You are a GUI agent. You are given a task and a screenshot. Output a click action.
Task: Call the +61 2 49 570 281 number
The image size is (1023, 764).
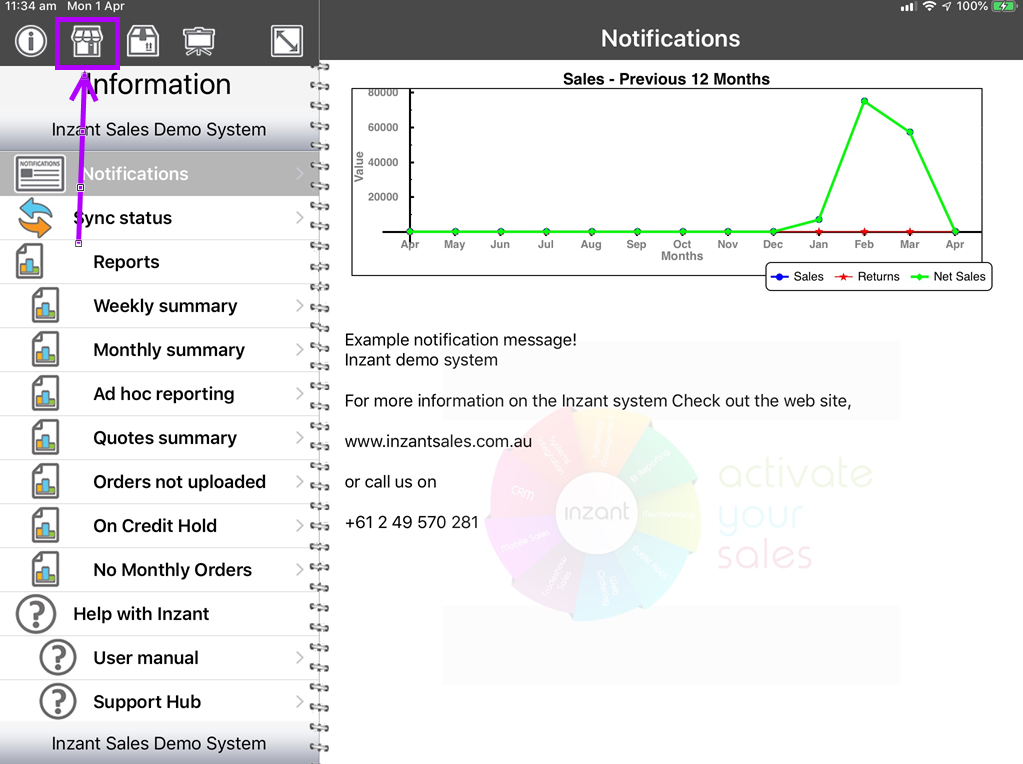tap(412, 523)
